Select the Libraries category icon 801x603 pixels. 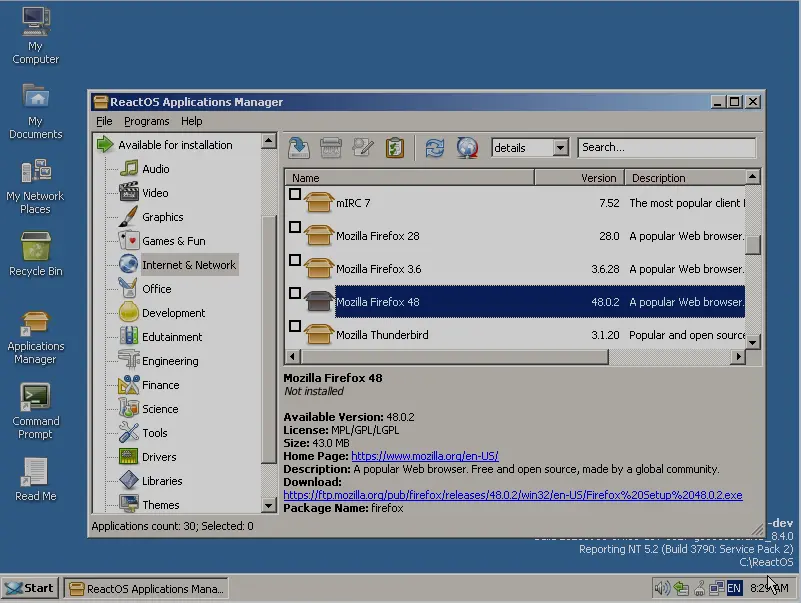pos(129,480)
